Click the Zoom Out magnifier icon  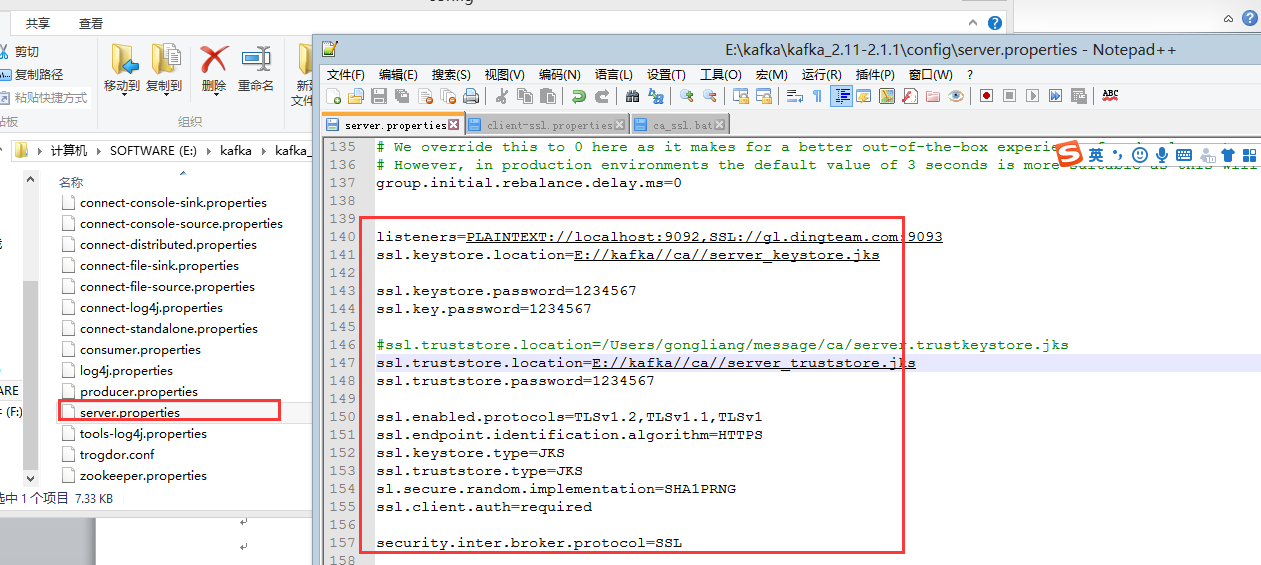coord(710,96)
